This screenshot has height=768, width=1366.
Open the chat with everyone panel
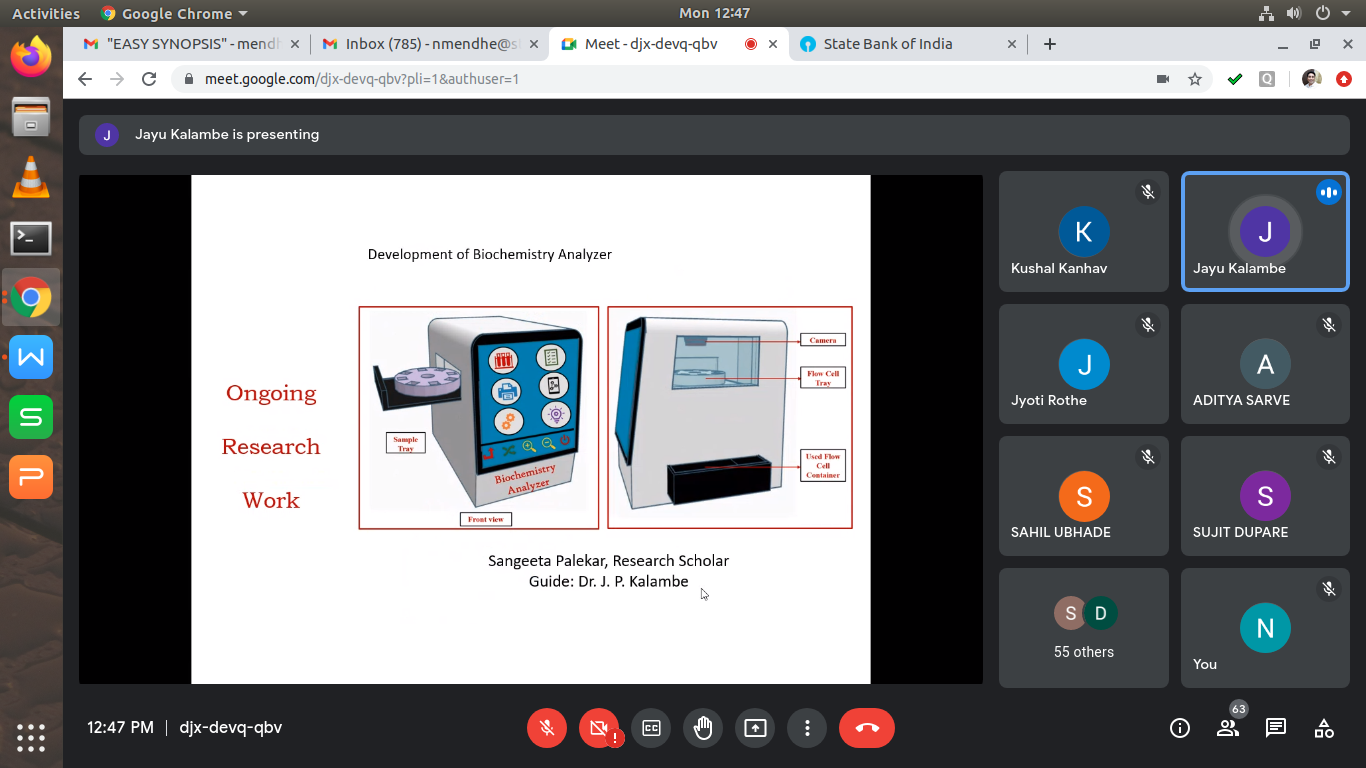point(1276,728)
